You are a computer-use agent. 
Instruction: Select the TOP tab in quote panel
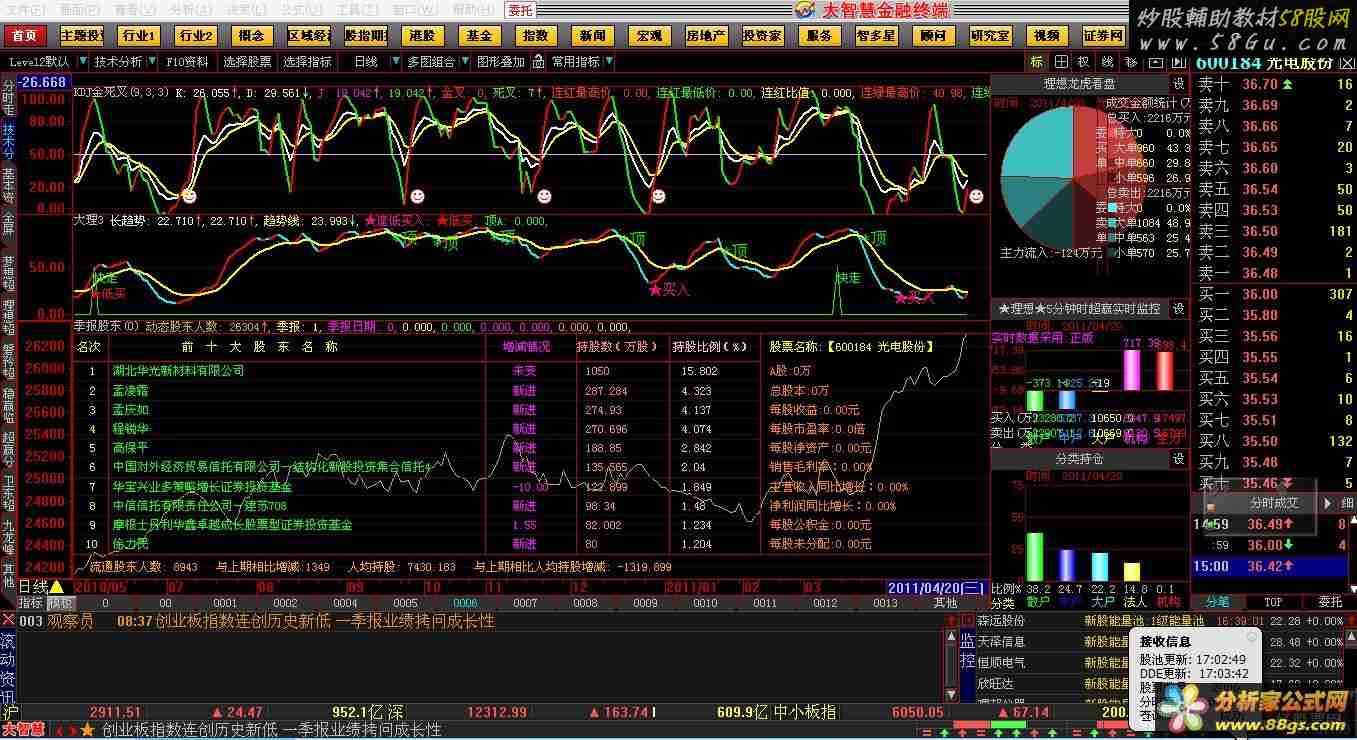click(x=1273, y=602)
